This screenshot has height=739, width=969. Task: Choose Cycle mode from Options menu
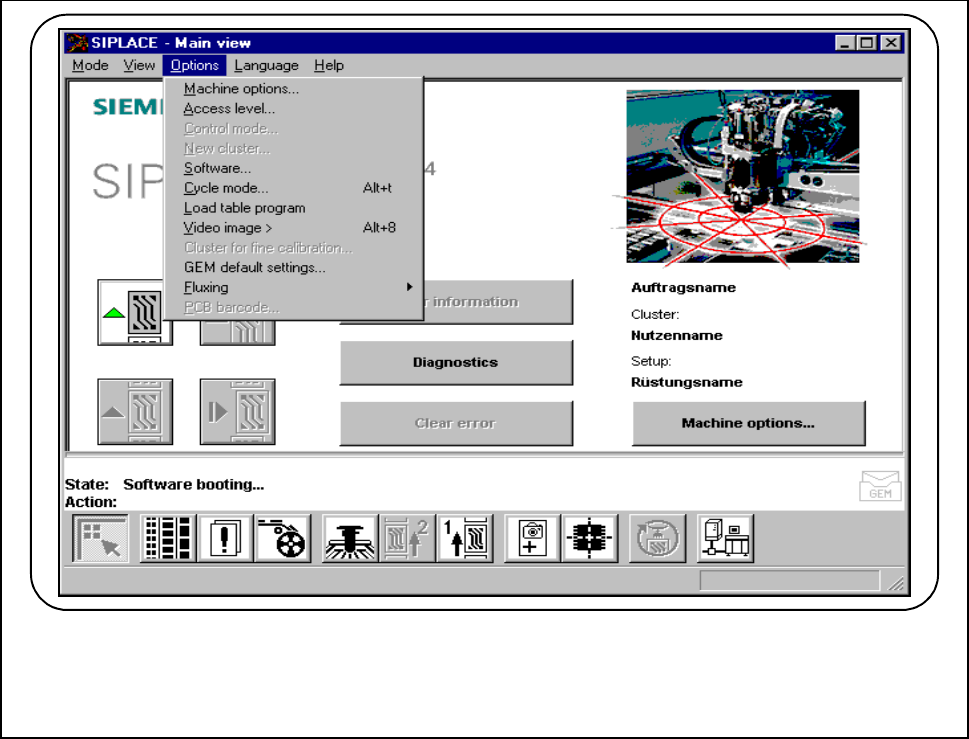point(226,188)
